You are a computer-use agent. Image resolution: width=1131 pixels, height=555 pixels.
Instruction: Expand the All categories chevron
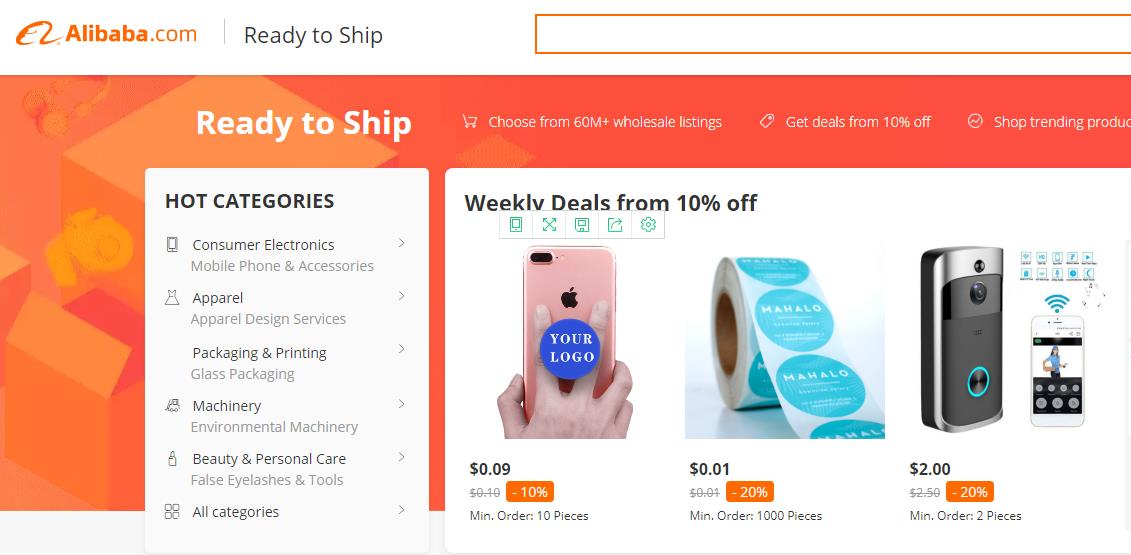[401, 510]
